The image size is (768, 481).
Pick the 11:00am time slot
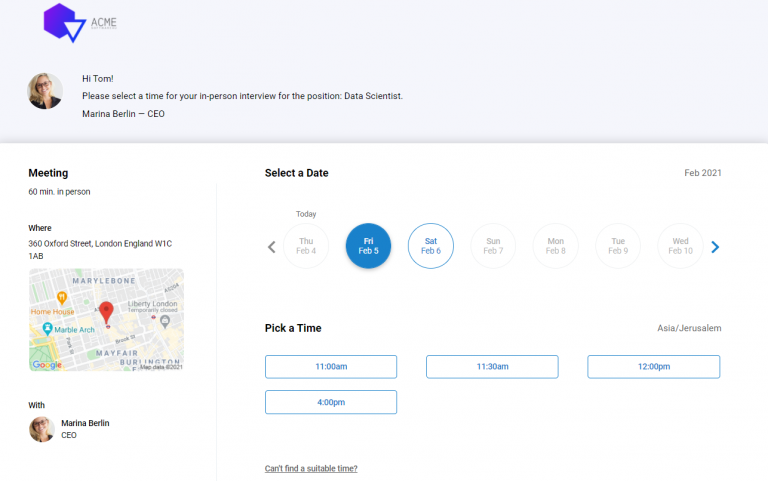[x=331, y=367]
